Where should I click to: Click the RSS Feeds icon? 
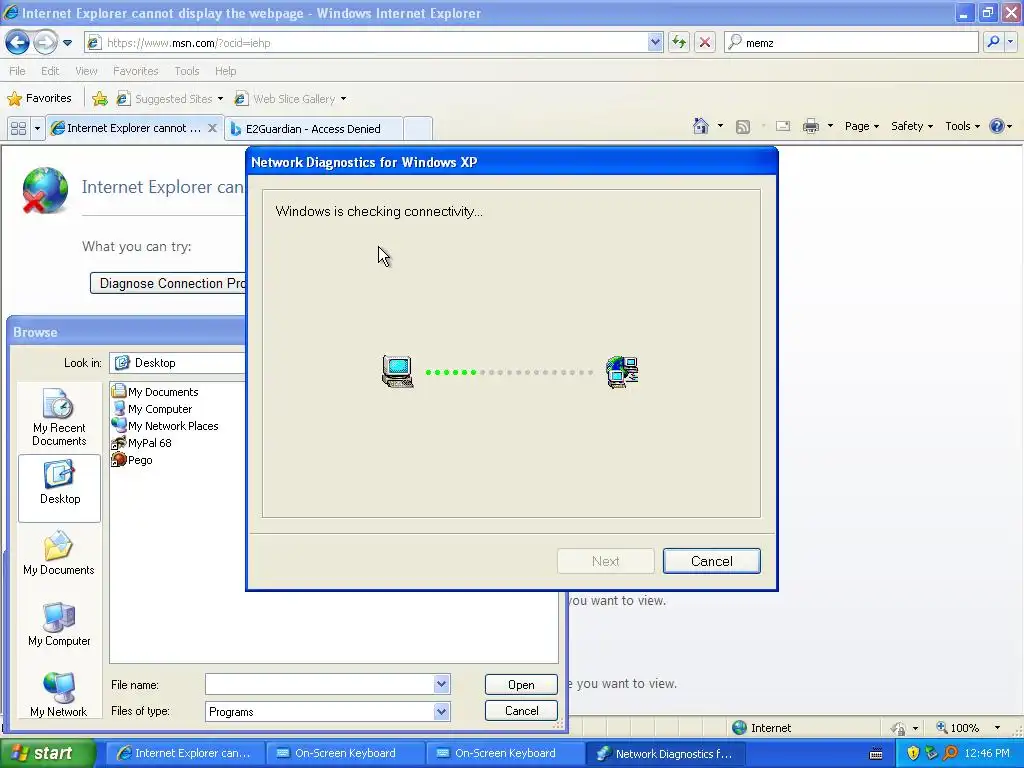pos(743,127)
